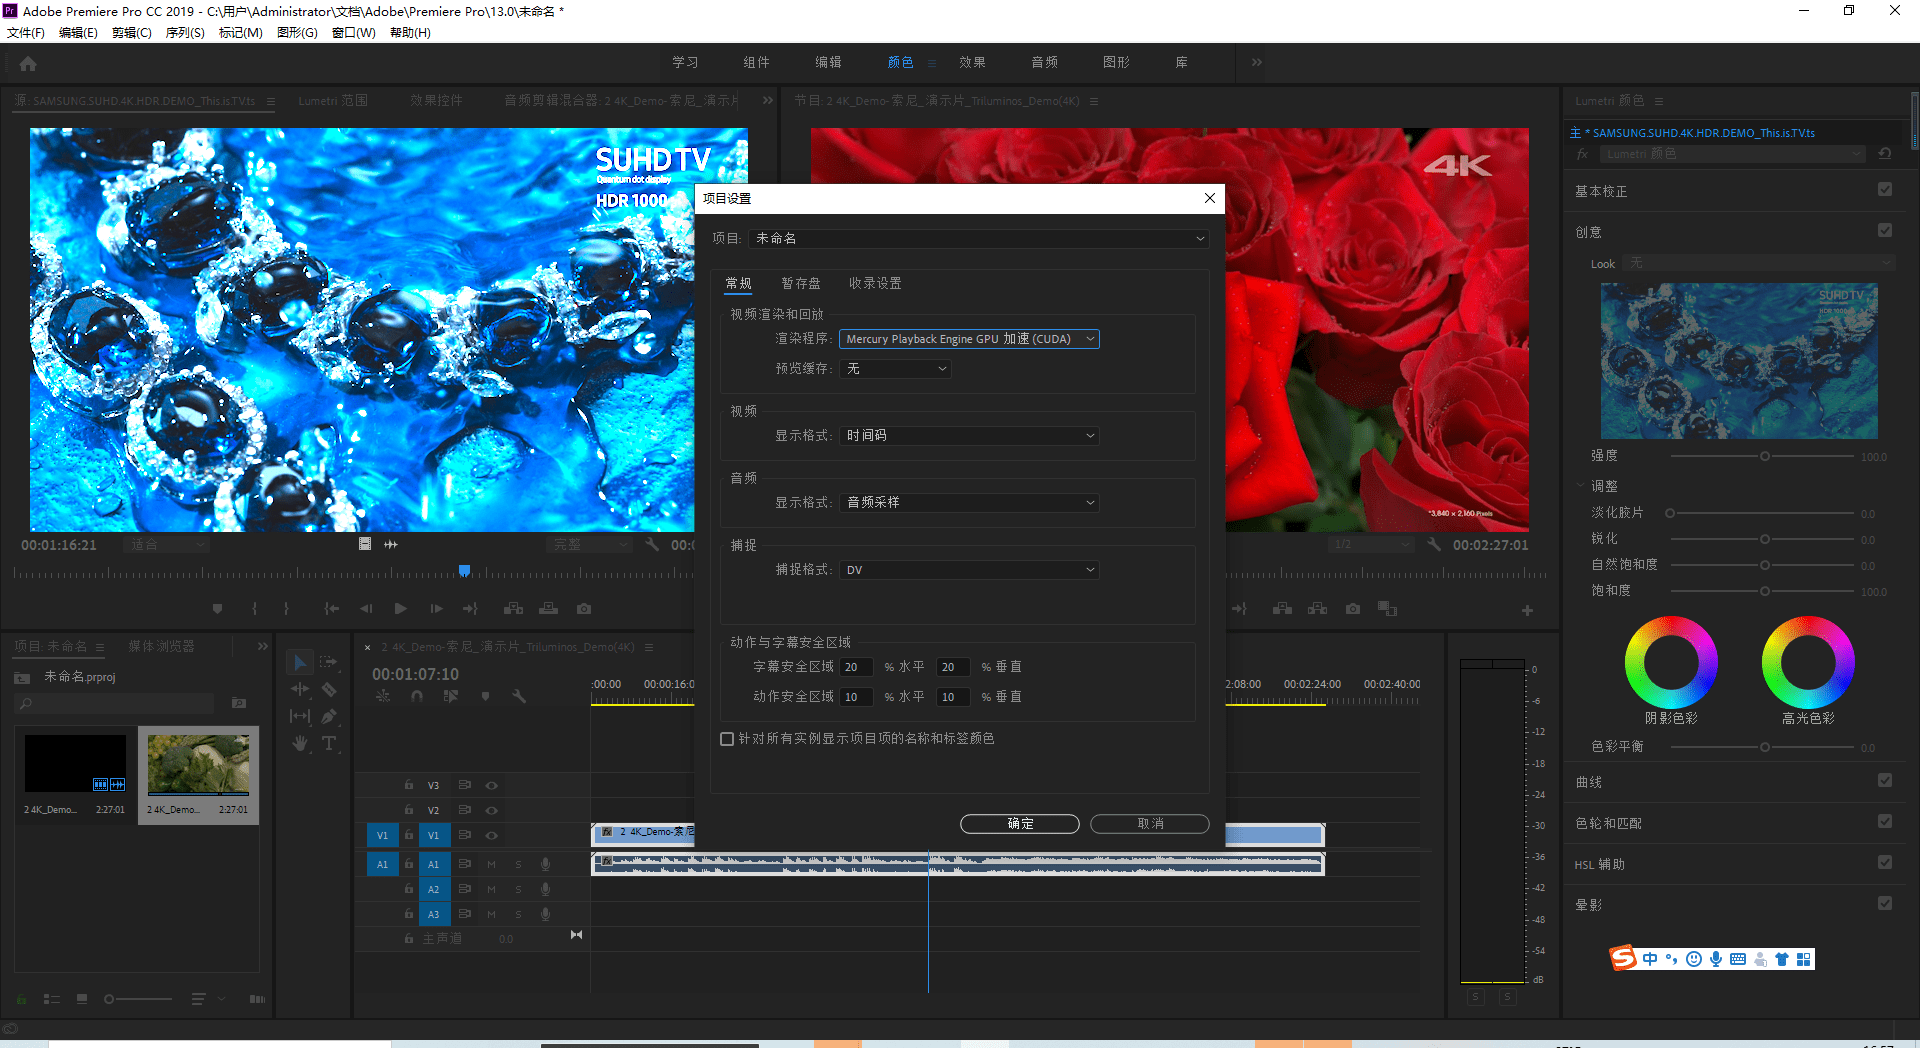
Task: Click Insert button in source monitor
Action: (514, 608)
